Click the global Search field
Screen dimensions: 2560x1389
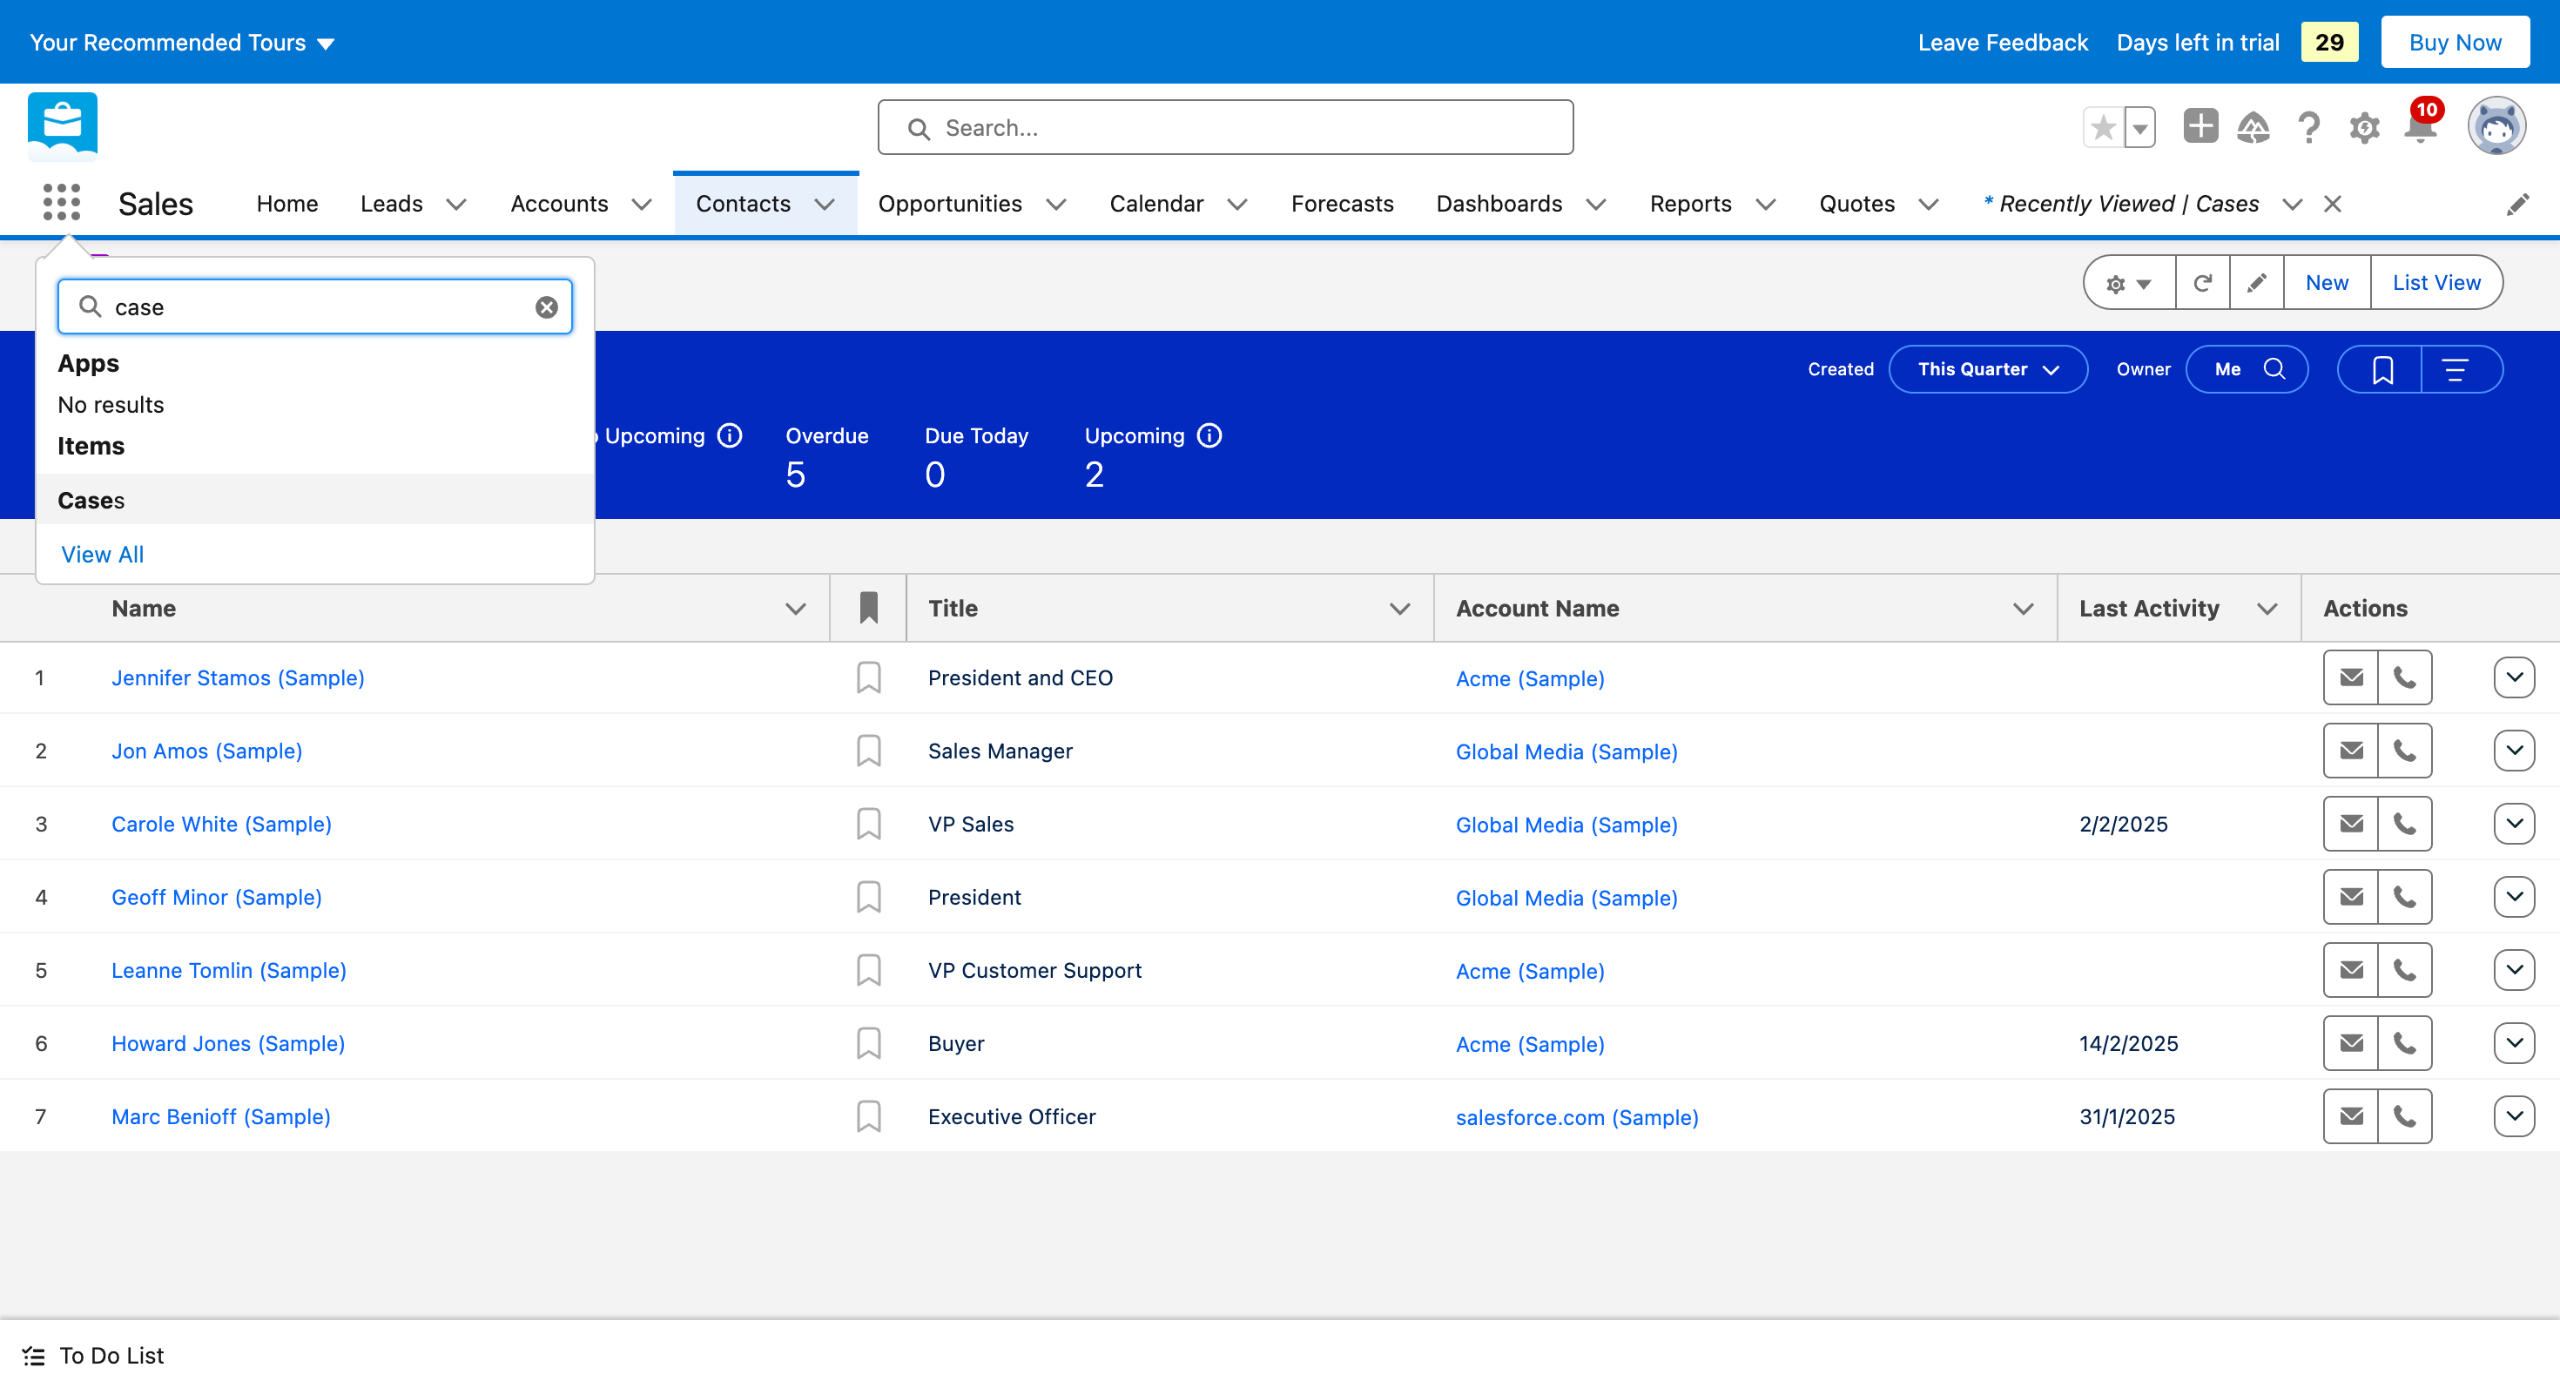pyautogui.click(x=1225, y=127)
